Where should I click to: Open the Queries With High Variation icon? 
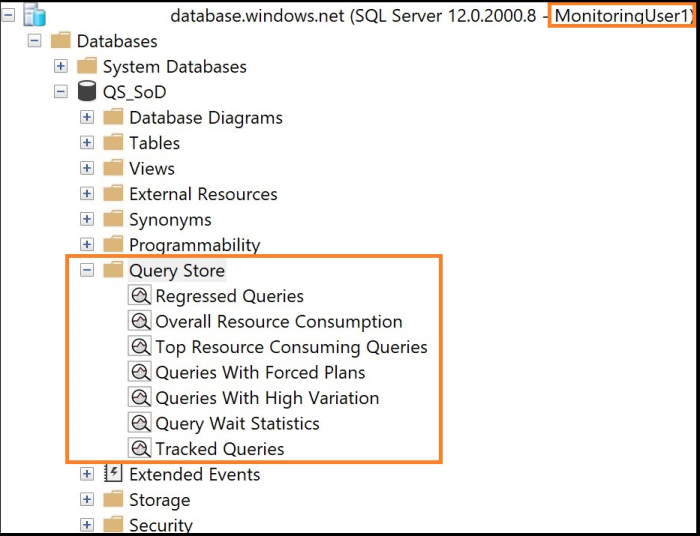click(x=140, y=398)
